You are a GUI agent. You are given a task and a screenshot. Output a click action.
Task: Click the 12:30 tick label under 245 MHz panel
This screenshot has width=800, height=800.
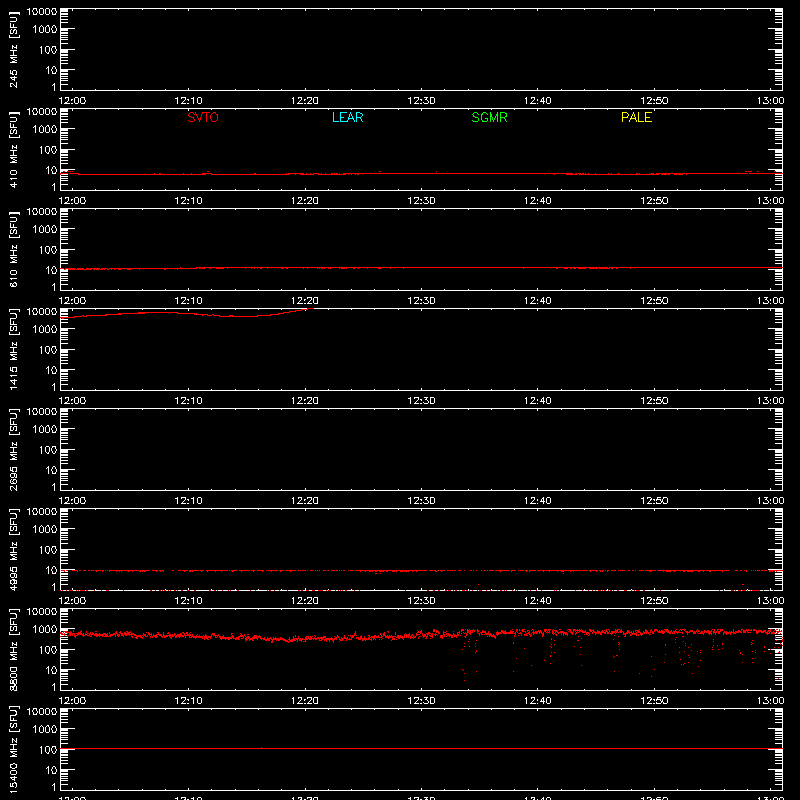pos(421,101)
